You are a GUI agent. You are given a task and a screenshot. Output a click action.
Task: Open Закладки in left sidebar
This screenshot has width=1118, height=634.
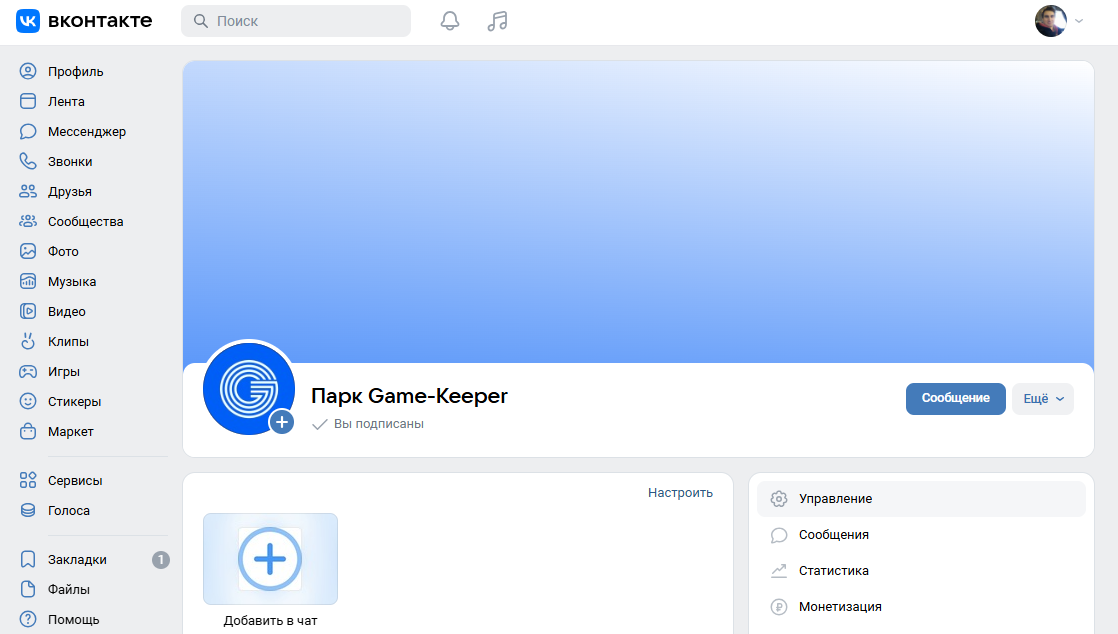point(77,560)
